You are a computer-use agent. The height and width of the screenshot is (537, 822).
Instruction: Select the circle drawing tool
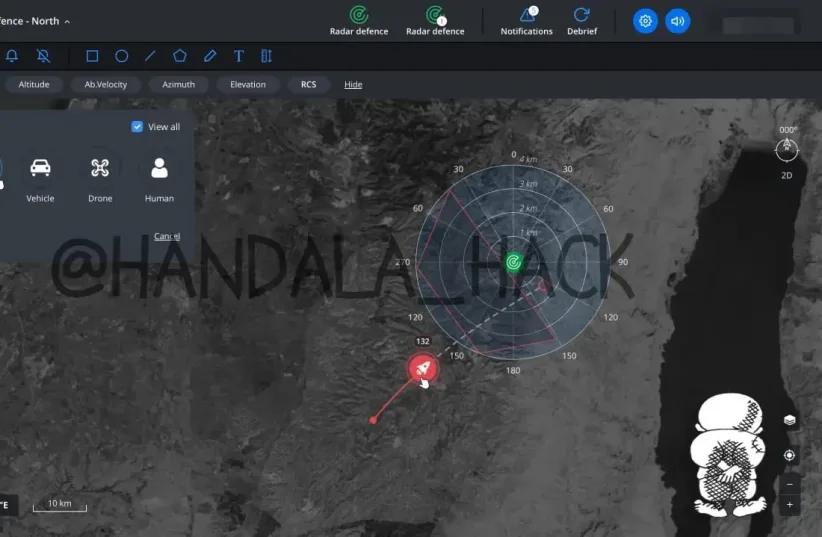click(x=121, y=56)
